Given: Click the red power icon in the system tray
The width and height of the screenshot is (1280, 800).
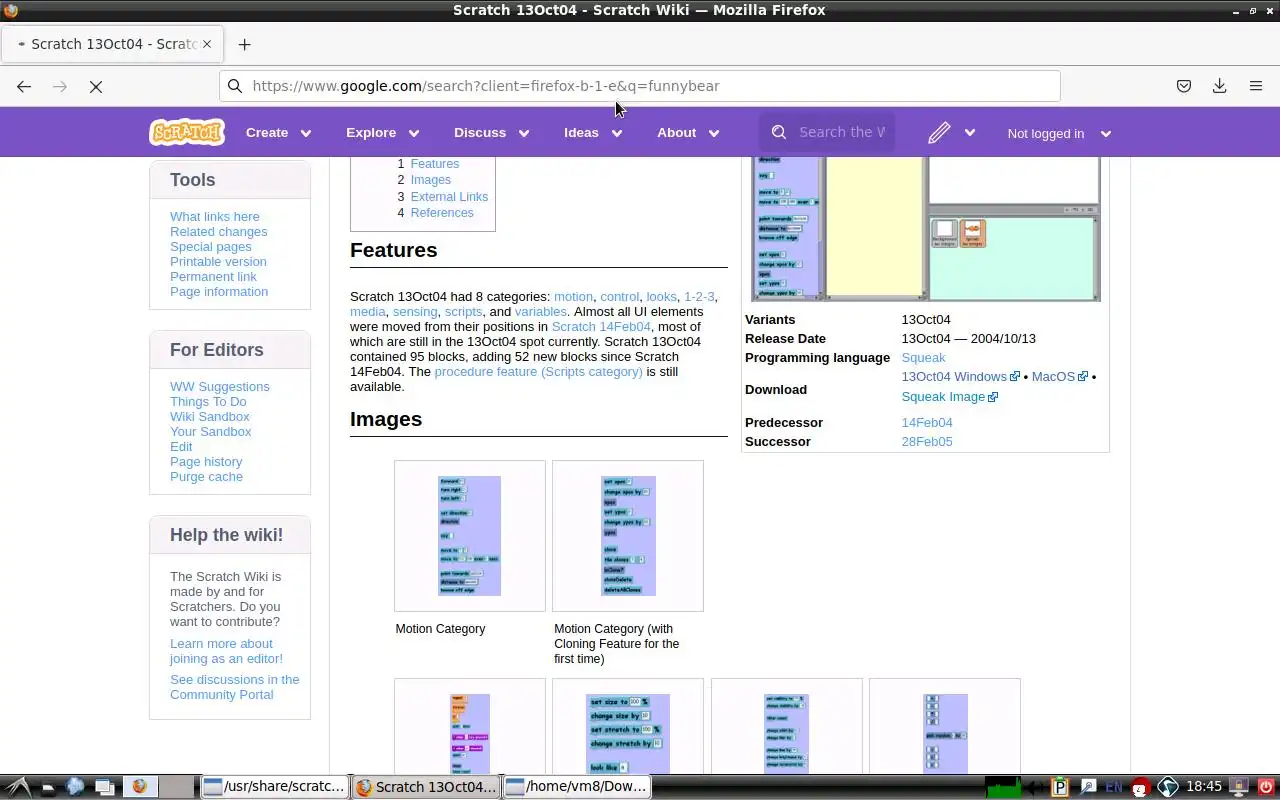Looking at the screenshot, I should pos(1266,787).
